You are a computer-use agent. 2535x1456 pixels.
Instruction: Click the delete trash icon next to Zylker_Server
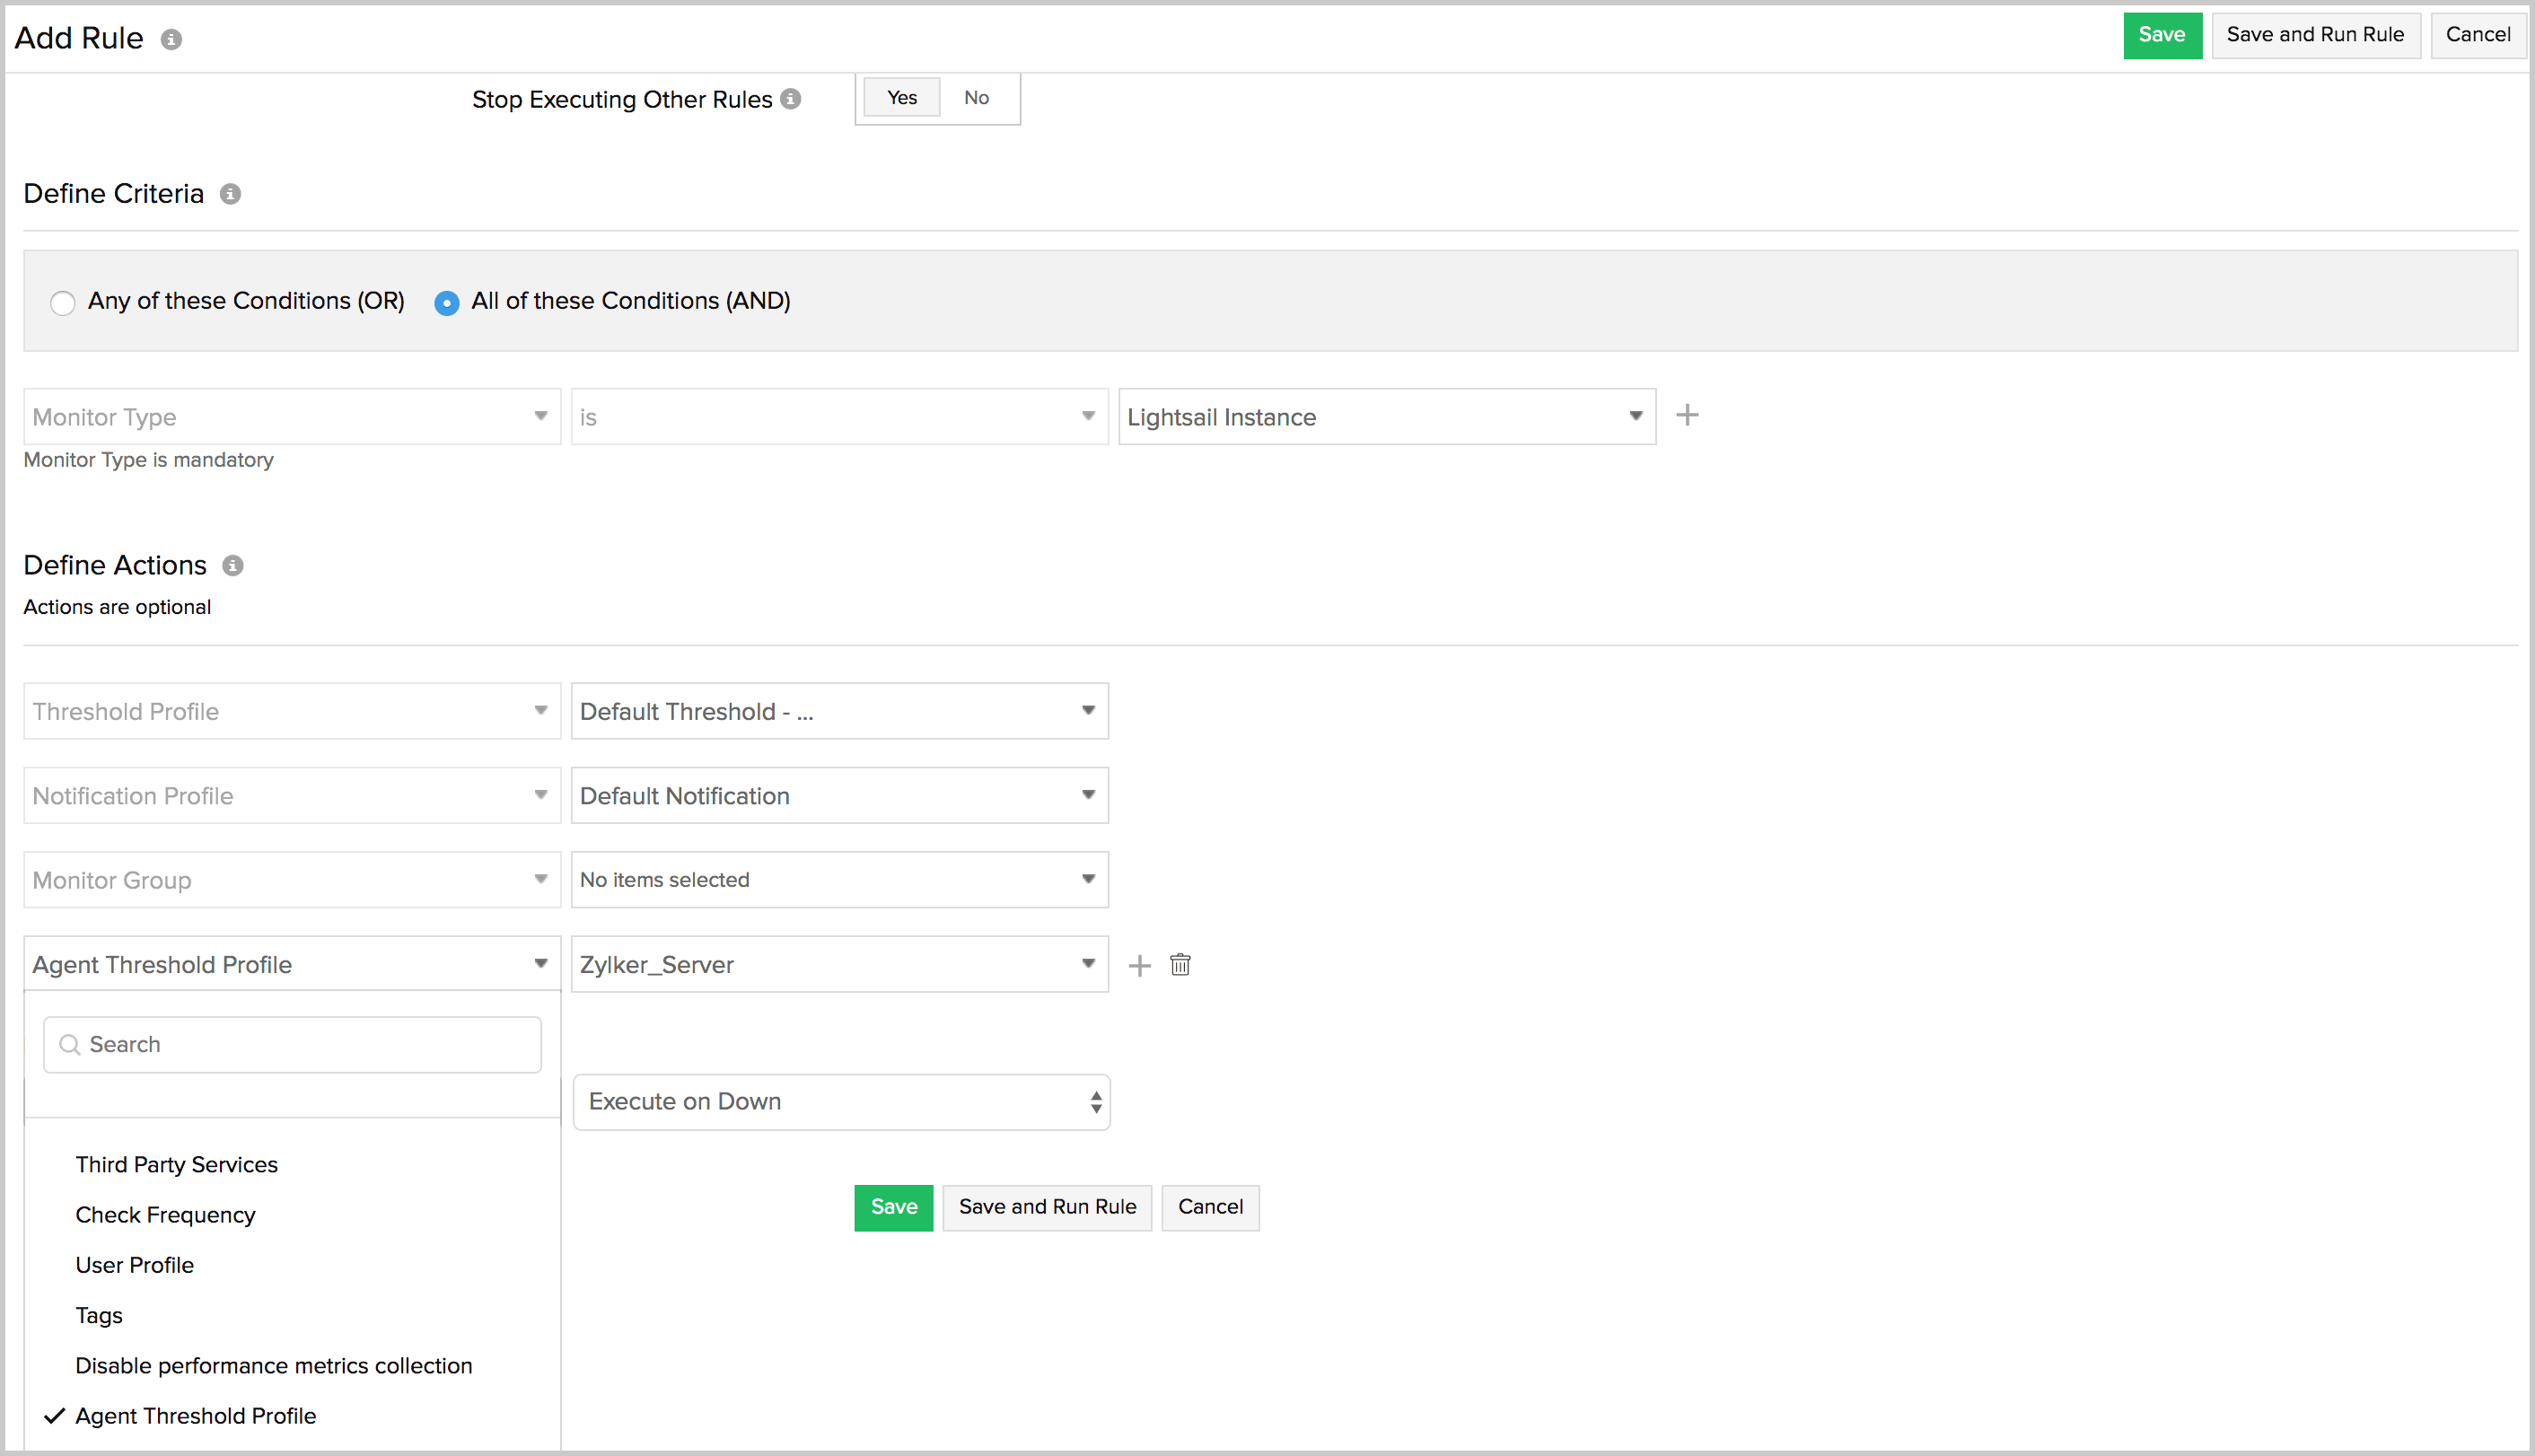(x=1180, y=965)
